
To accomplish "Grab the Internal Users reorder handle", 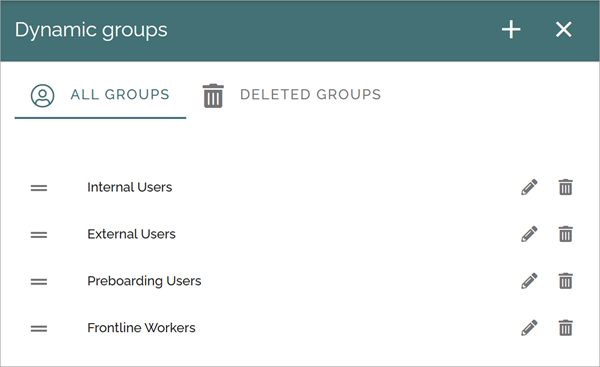I will [x=39, y=188].
